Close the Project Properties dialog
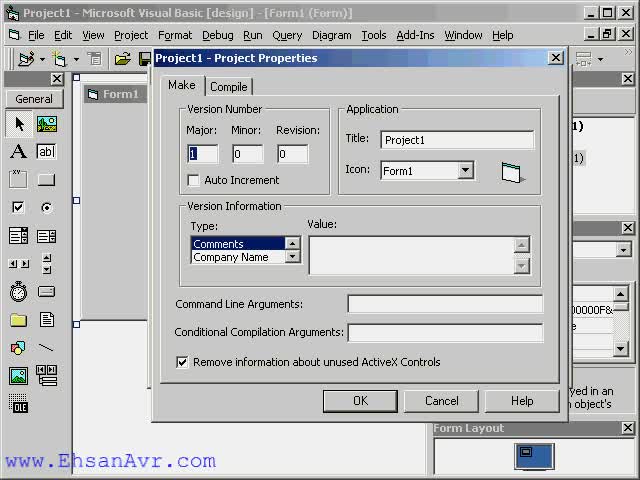This screenshot has width=640, height=480. (556, 58)
